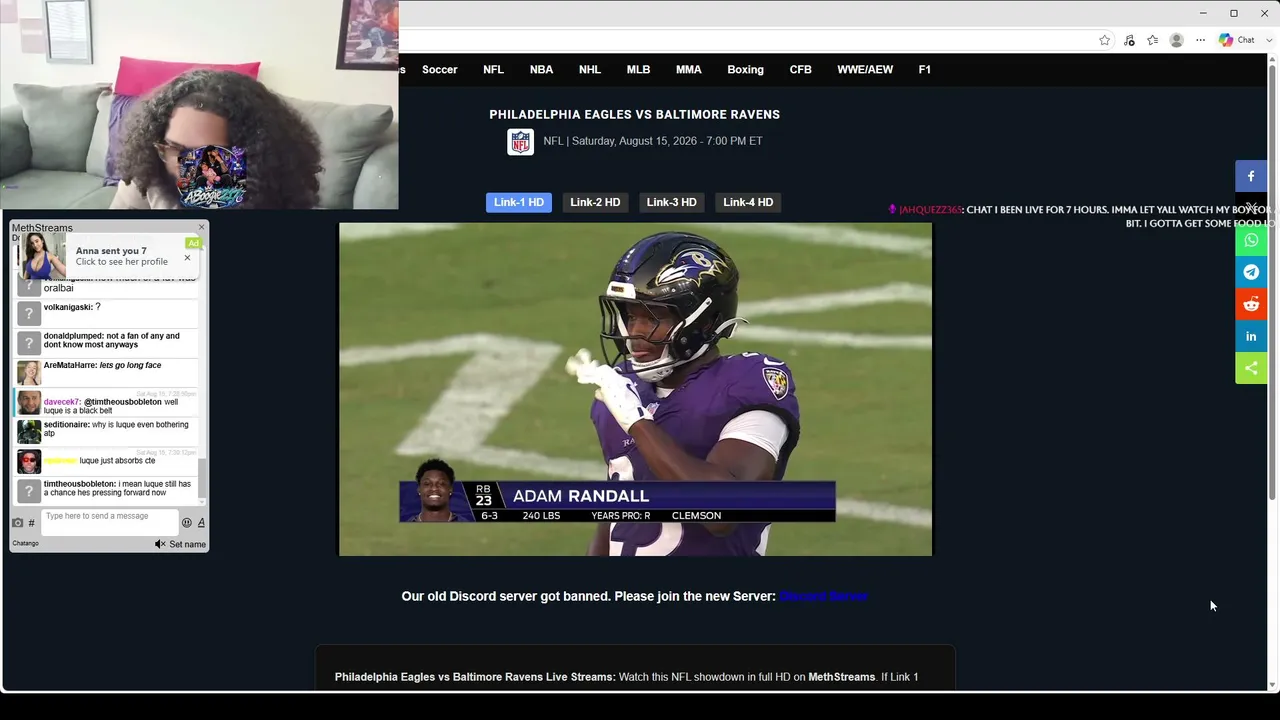Go to the MMA streams menu
1280x720 pixels.
[x=688, y=69]
